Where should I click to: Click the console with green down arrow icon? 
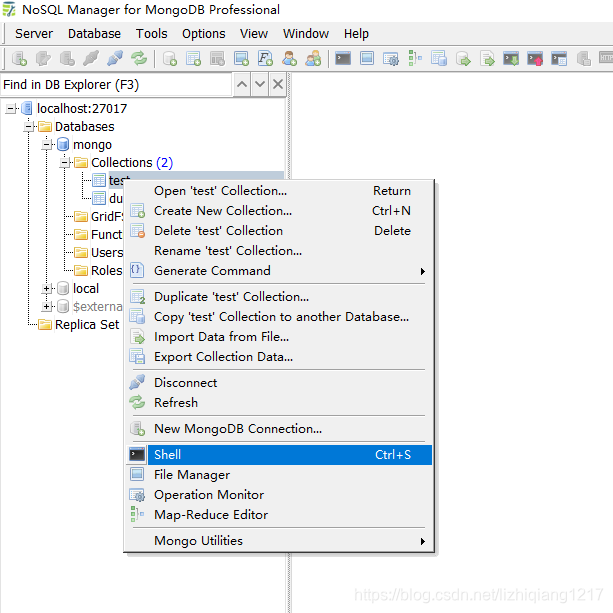(511, 59)
